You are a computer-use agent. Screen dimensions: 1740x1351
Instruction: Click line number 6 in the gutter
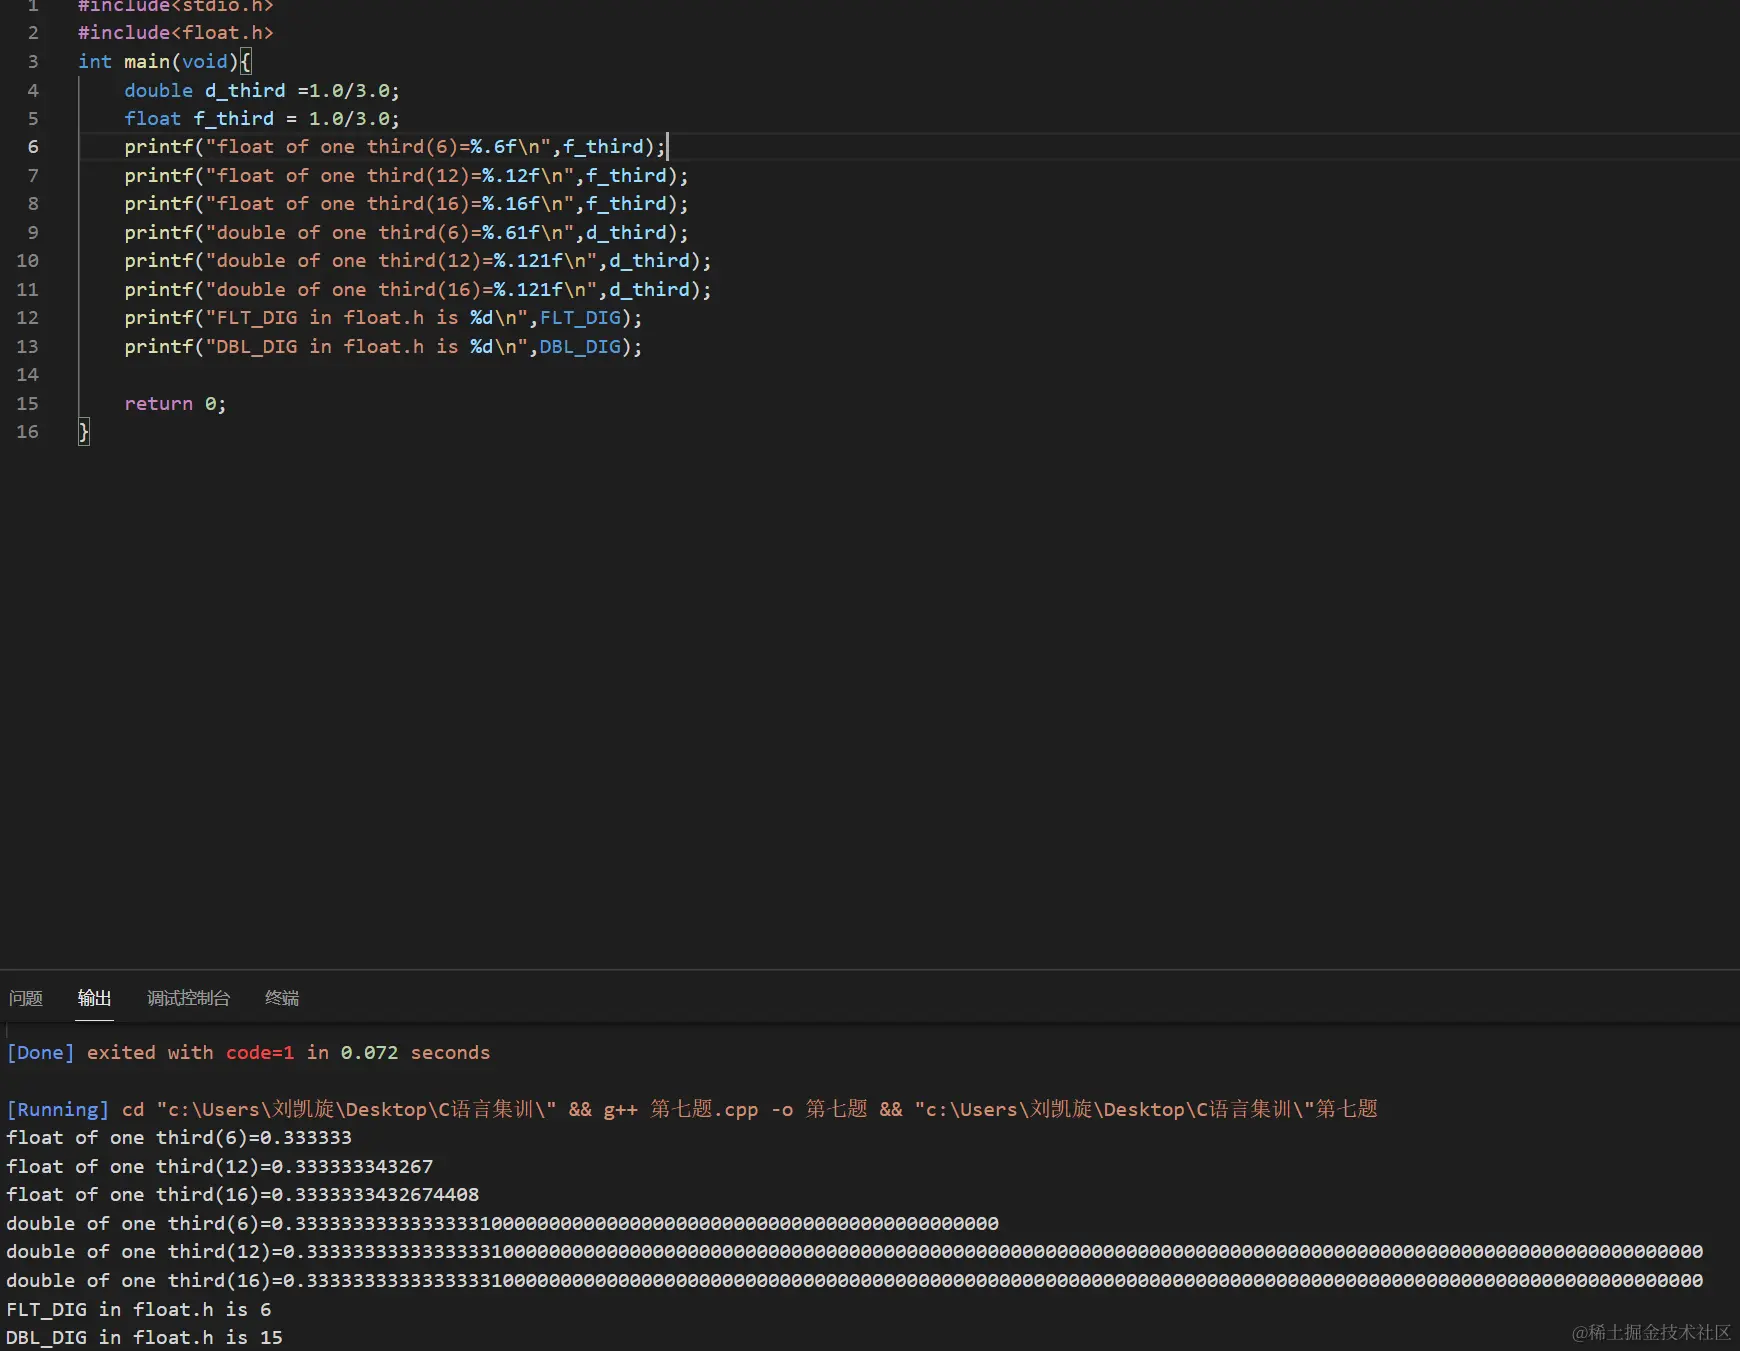(x=33, y=147)
